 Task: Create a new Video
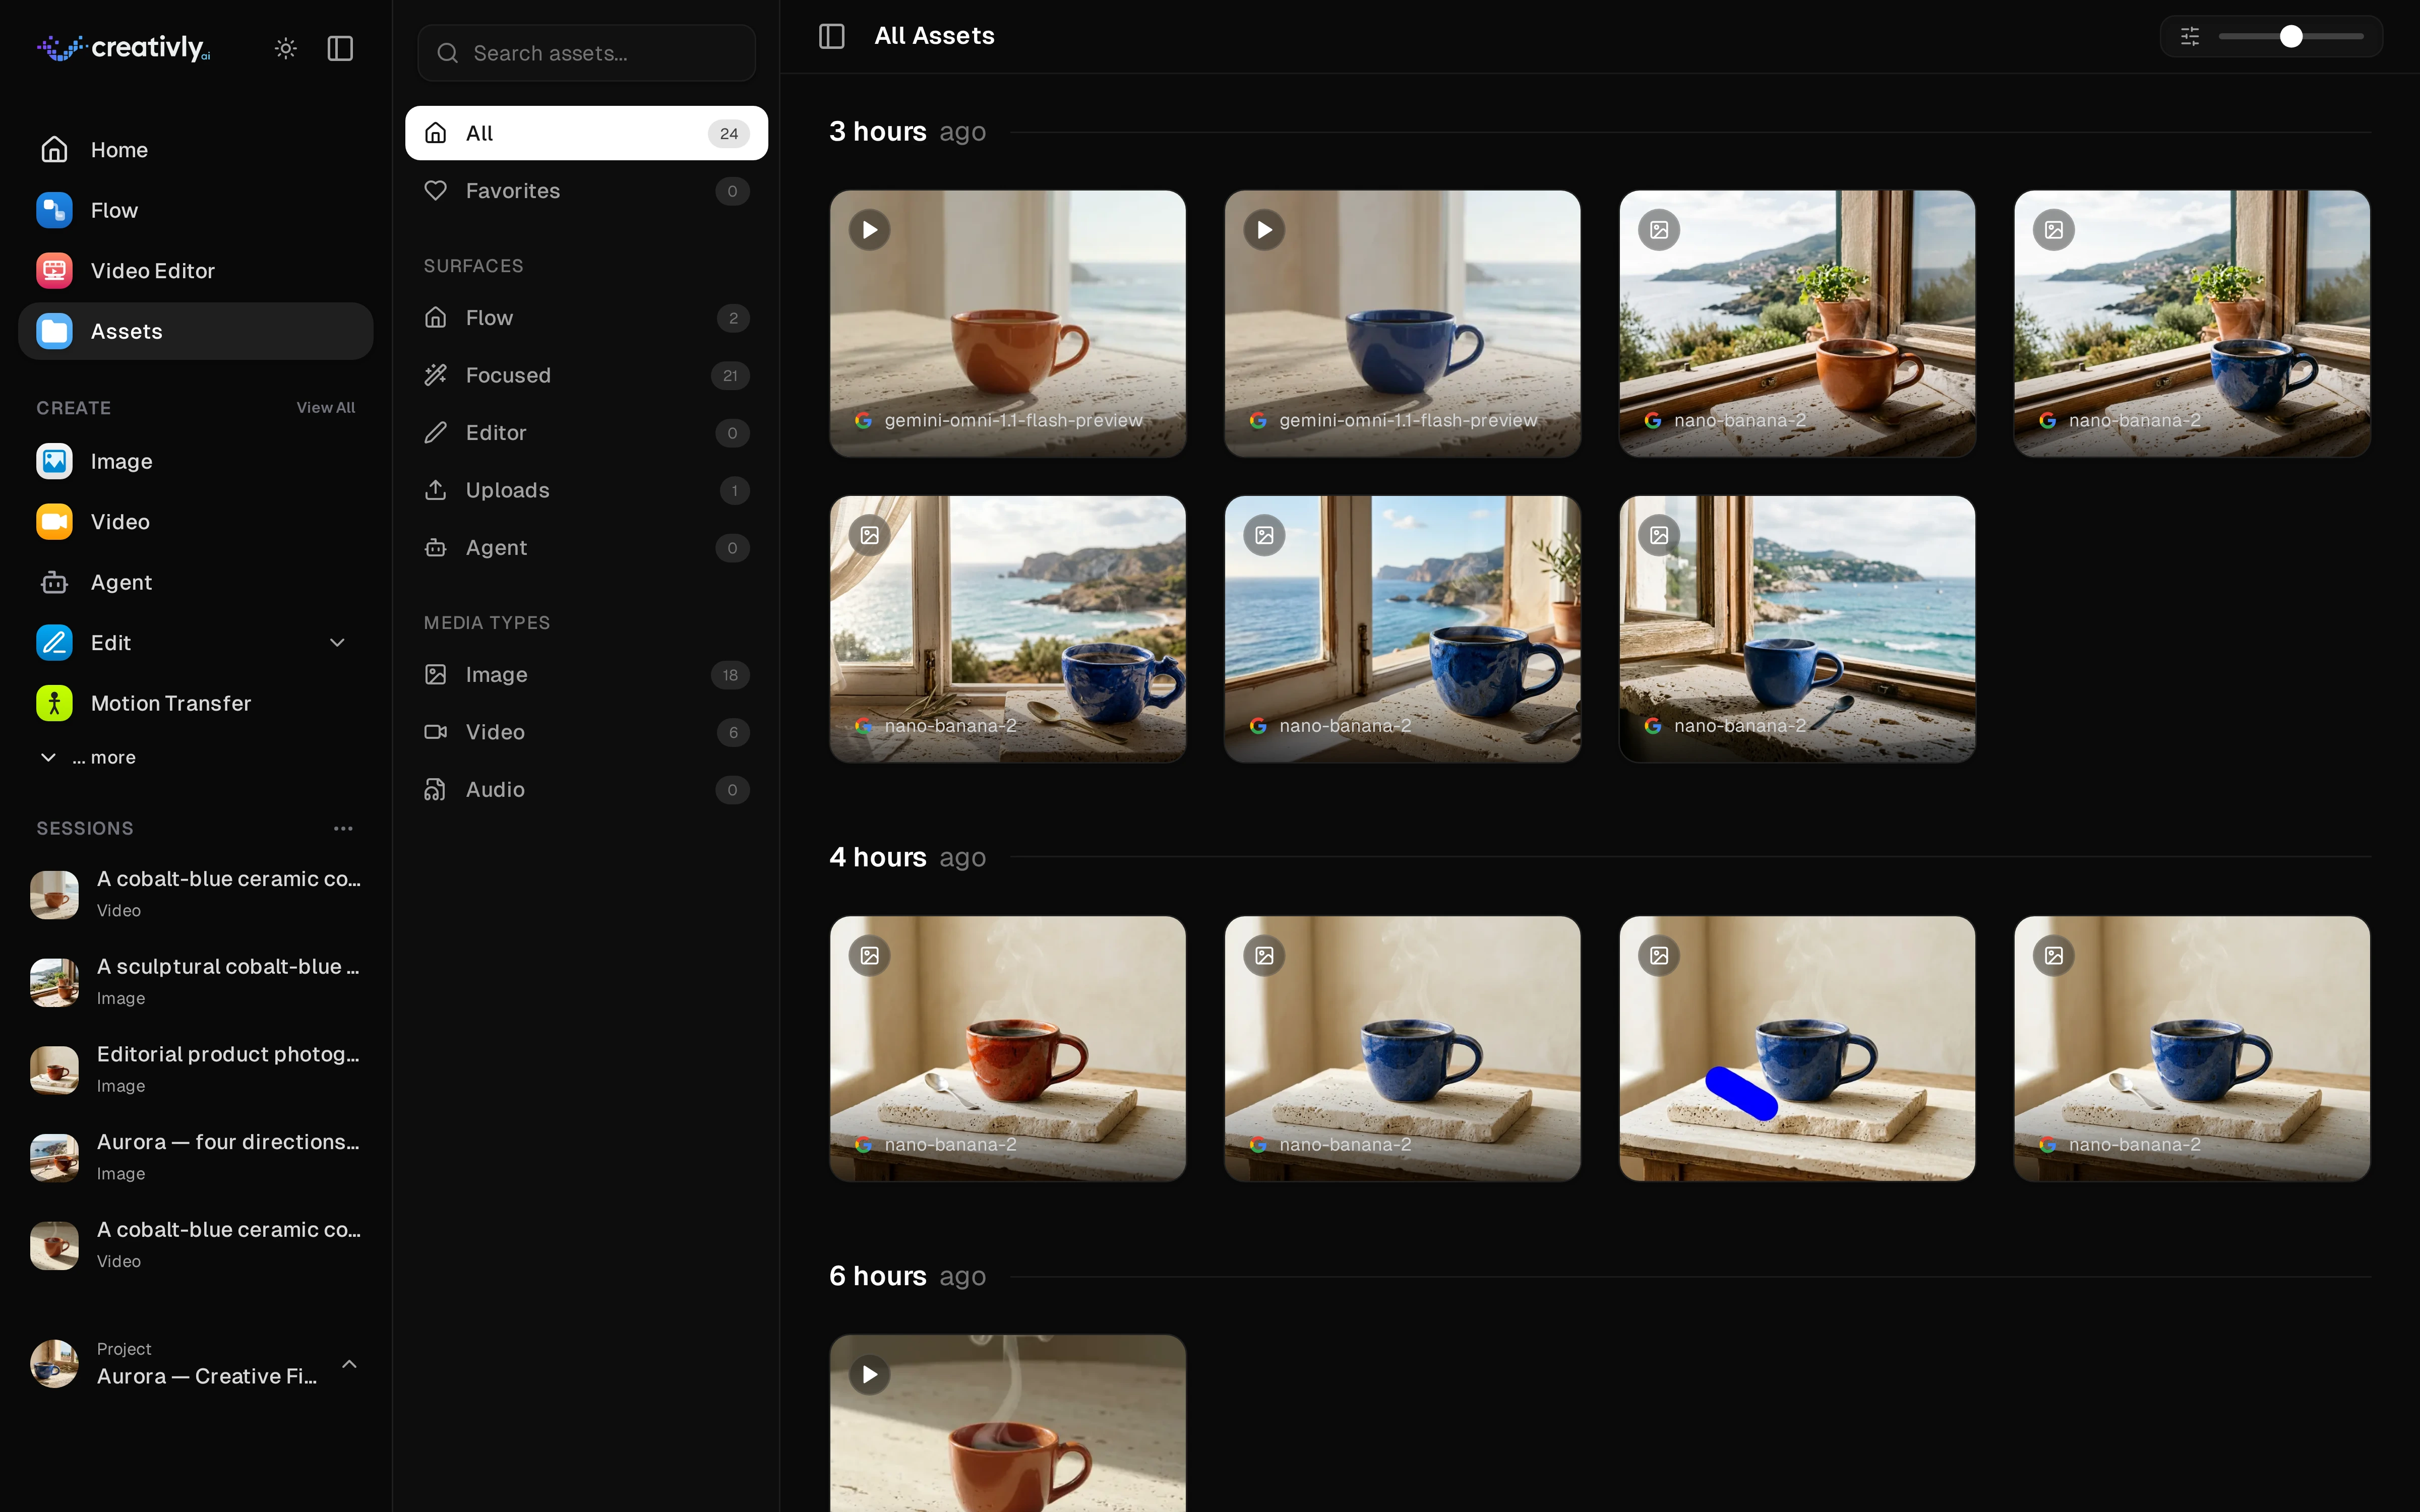pyautogui.click(x=196, y=522)
